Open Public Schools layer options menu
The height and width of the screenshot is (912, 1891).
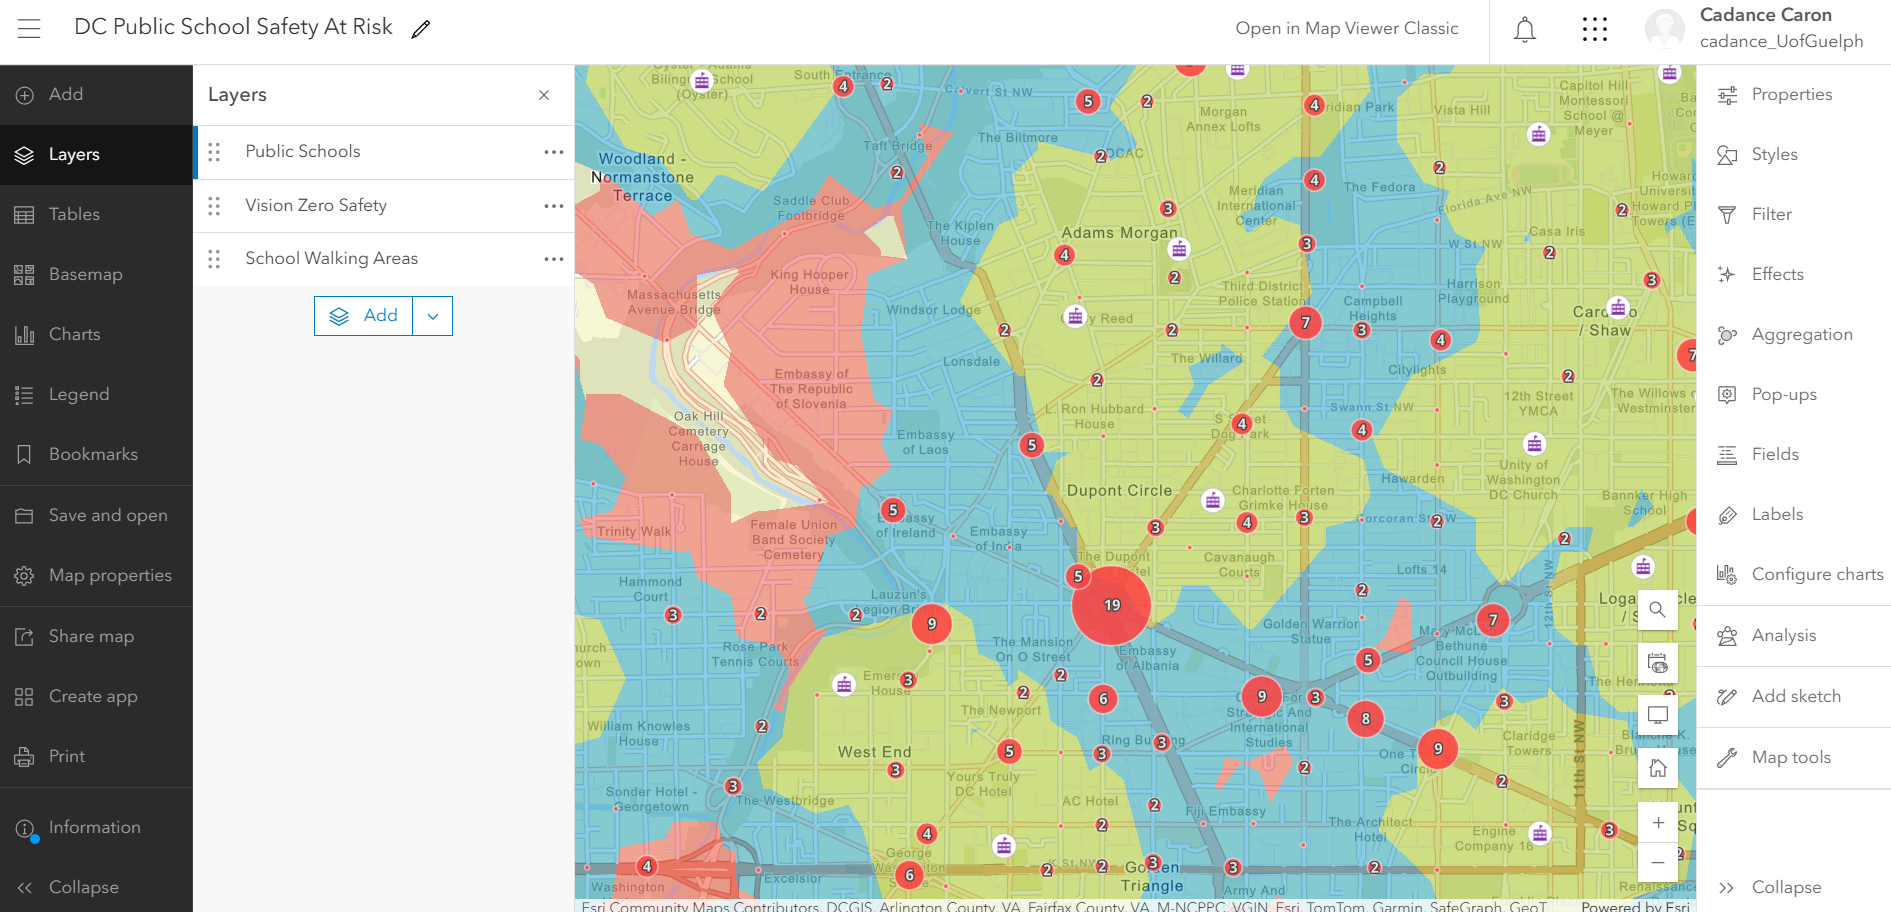(554, 152)
